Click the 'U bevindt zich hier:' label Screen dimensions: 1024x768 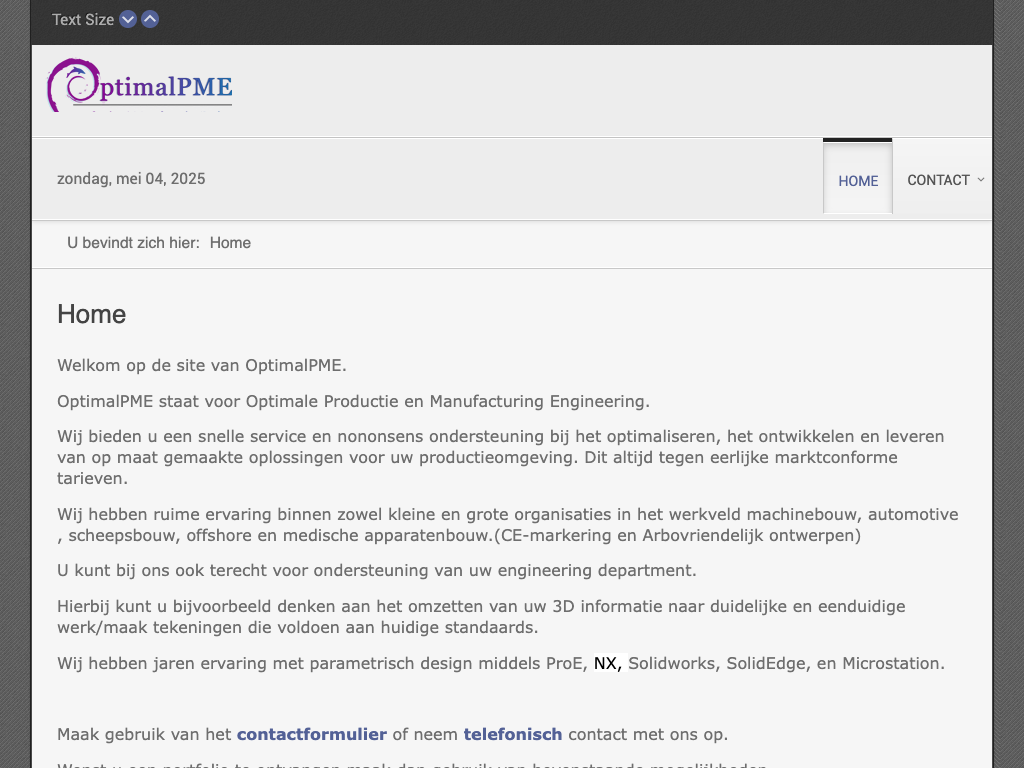133,243
